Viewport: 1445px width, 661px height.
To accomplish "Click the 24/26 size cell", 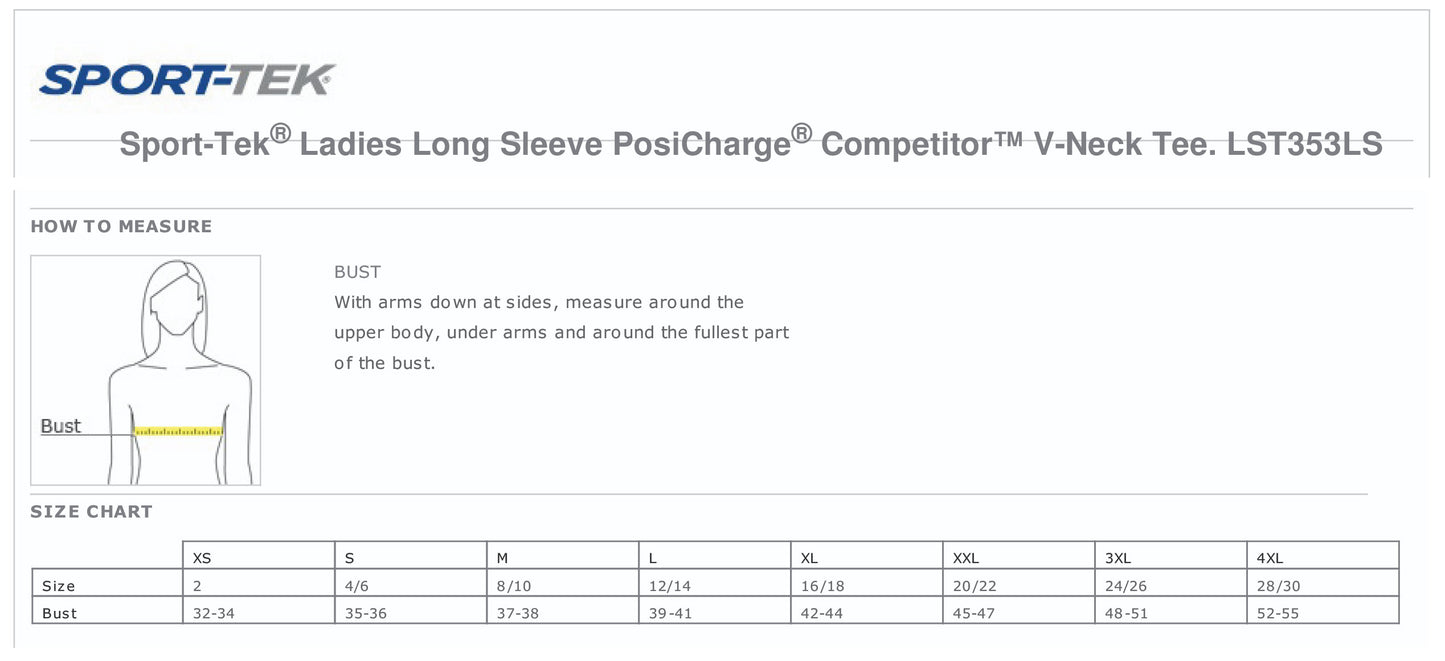I will 1126,586.
